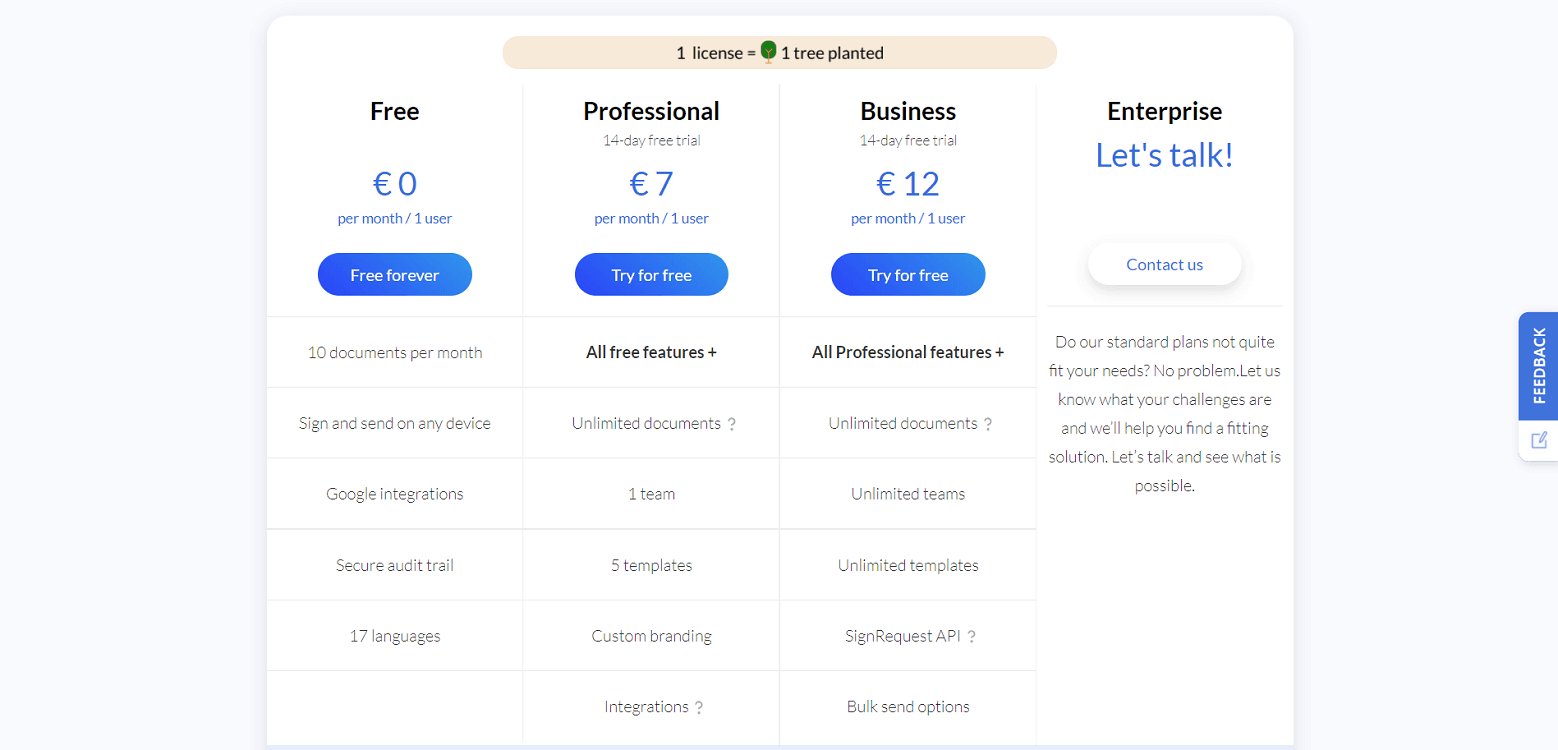Click the Custom branding feature row
The width and height of the screenshot is (1558, 750).
(652, 636)
